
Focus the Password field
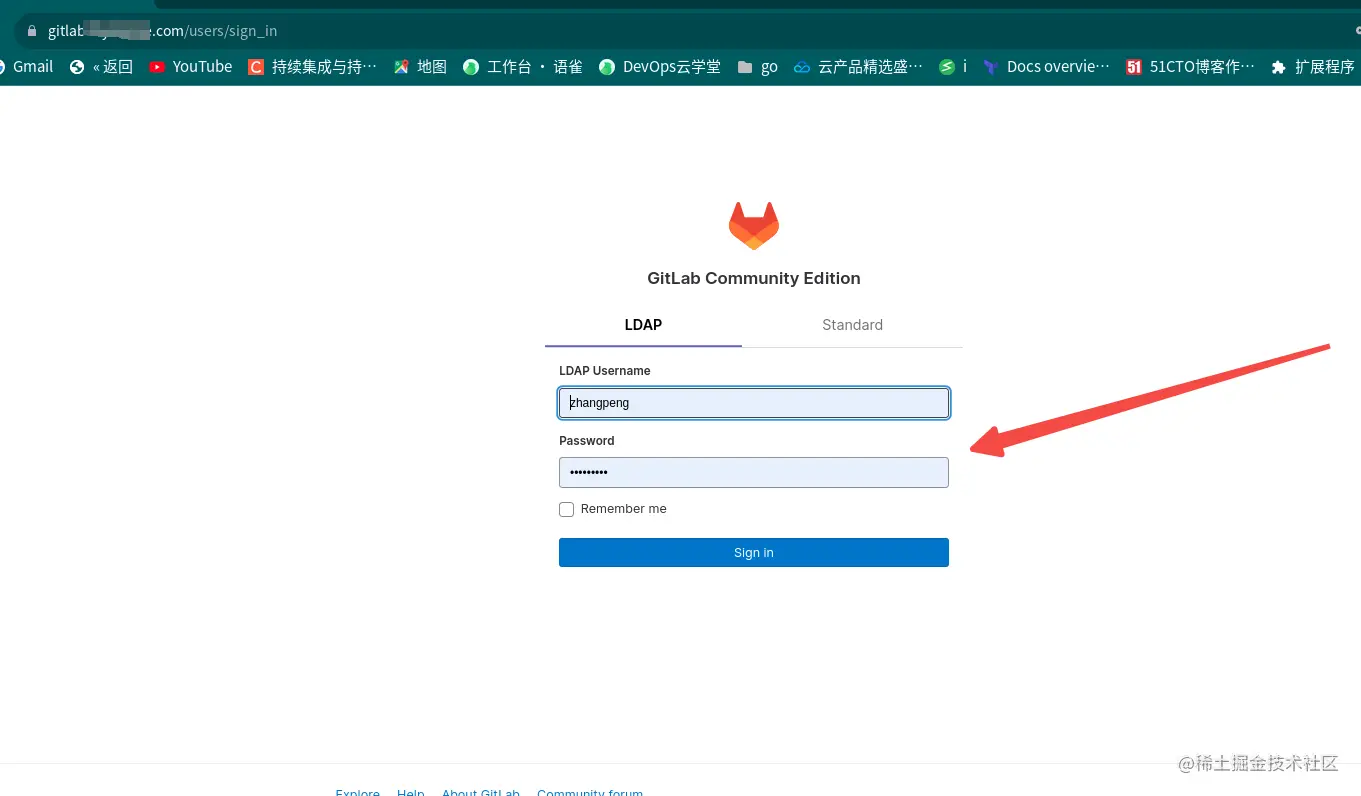pyautogui.click(x=754, y=472)
